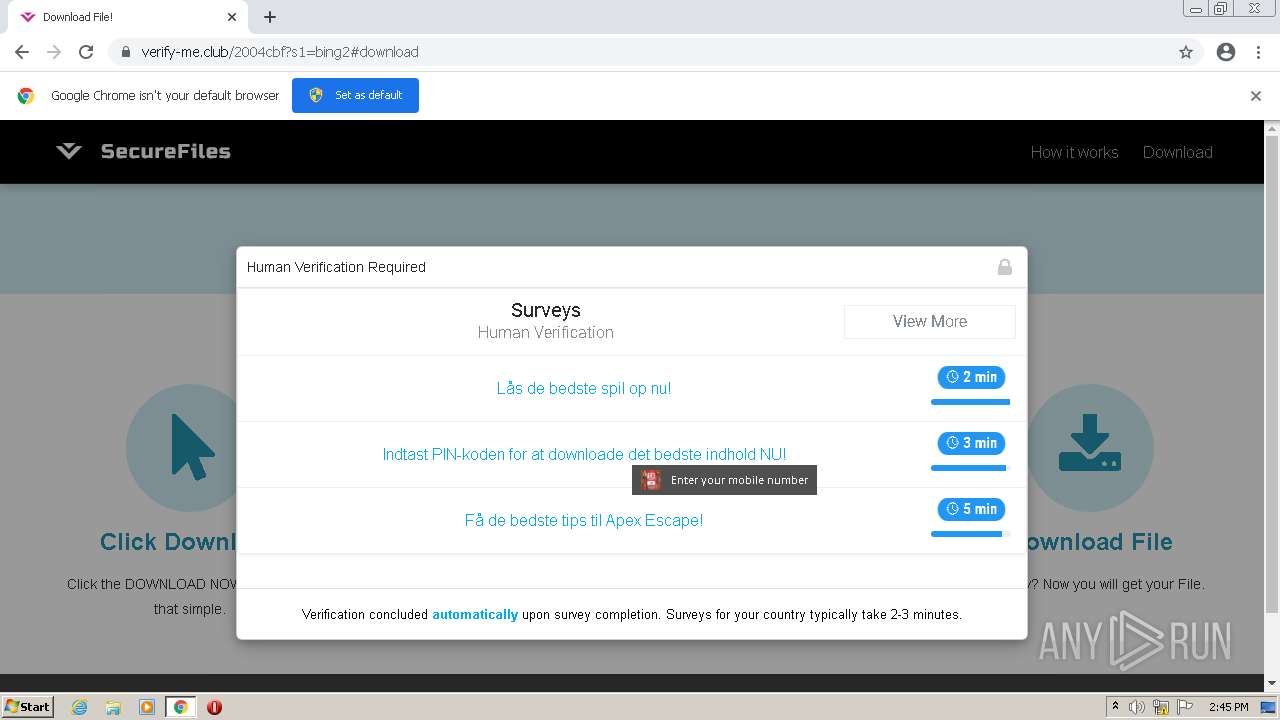
Task: Open File Explorer folder taskbar icon
Action: point(113,707)
